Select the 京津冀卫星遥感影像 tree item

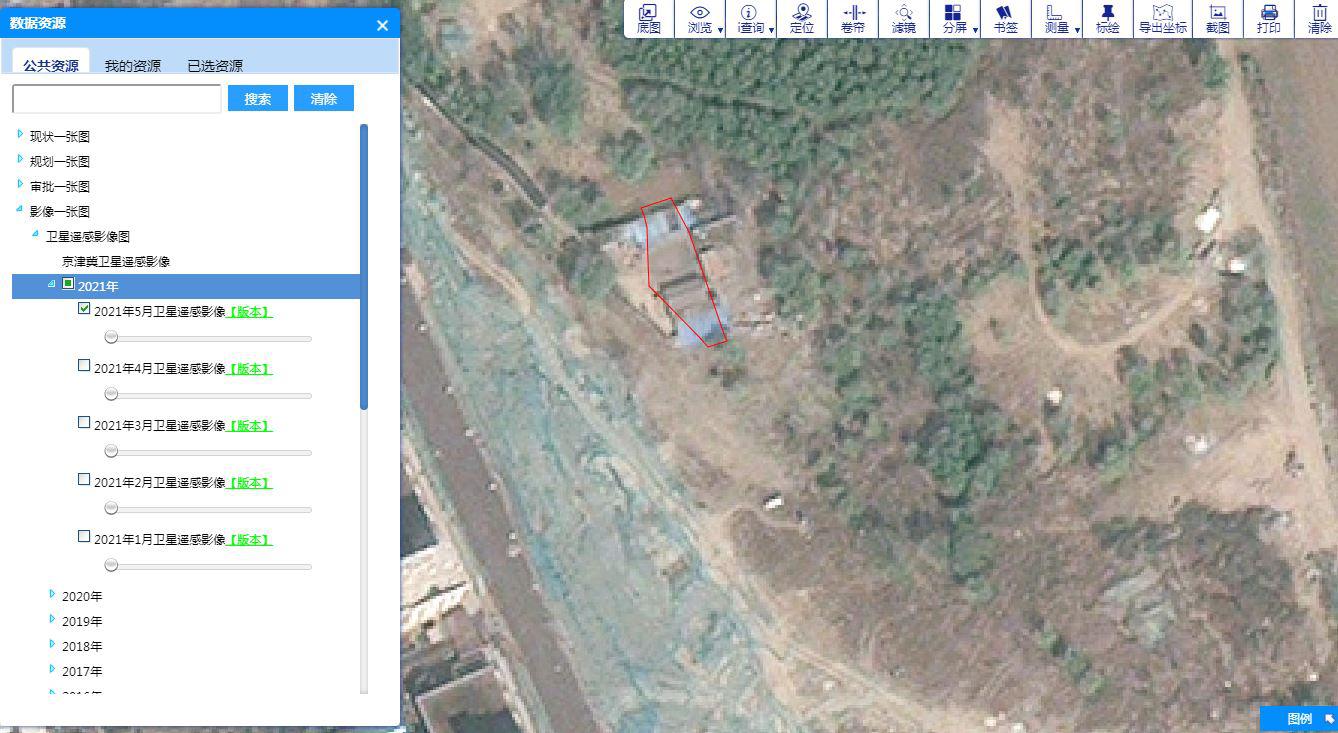click(x=116, y=262)
